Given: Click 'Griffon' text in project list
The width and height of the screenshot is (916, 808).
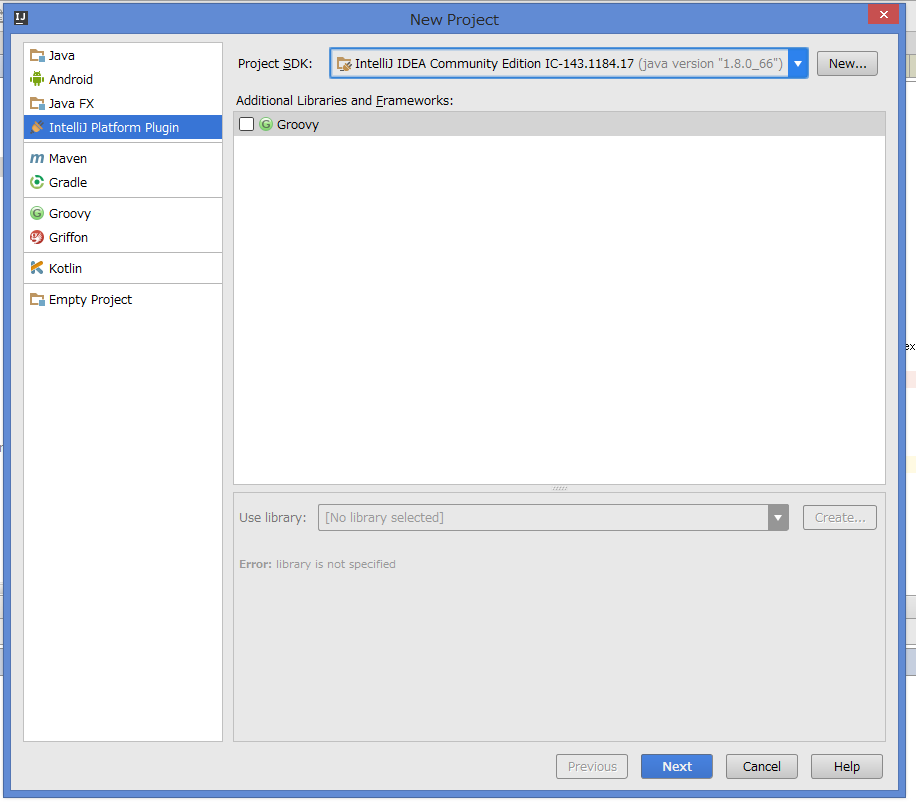Looking at the screenshot, I should click(68, 237).
